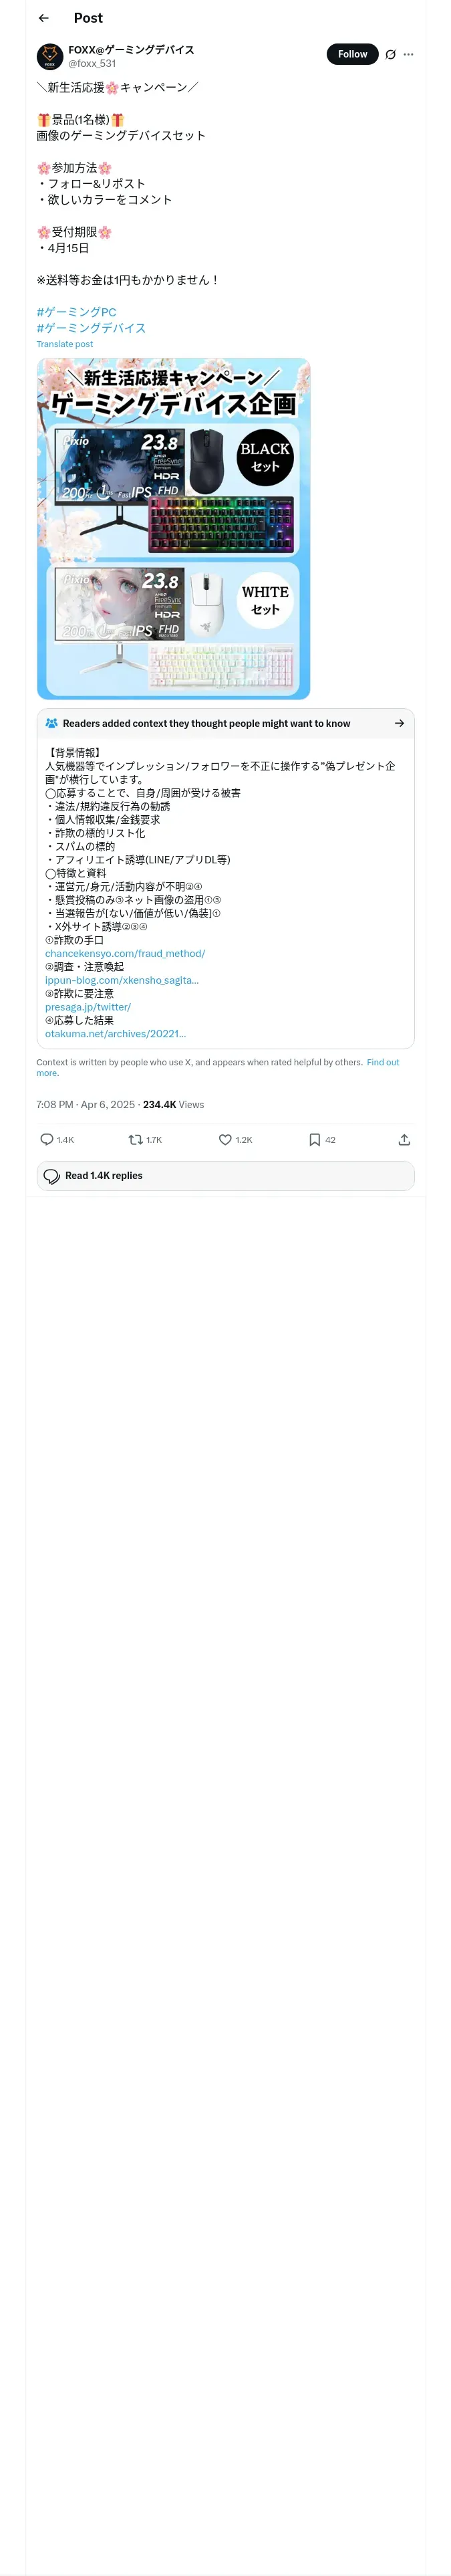Click the share icon
Image resolution: width=451 pixels, height=2576 pixels.
(404, 1139)
